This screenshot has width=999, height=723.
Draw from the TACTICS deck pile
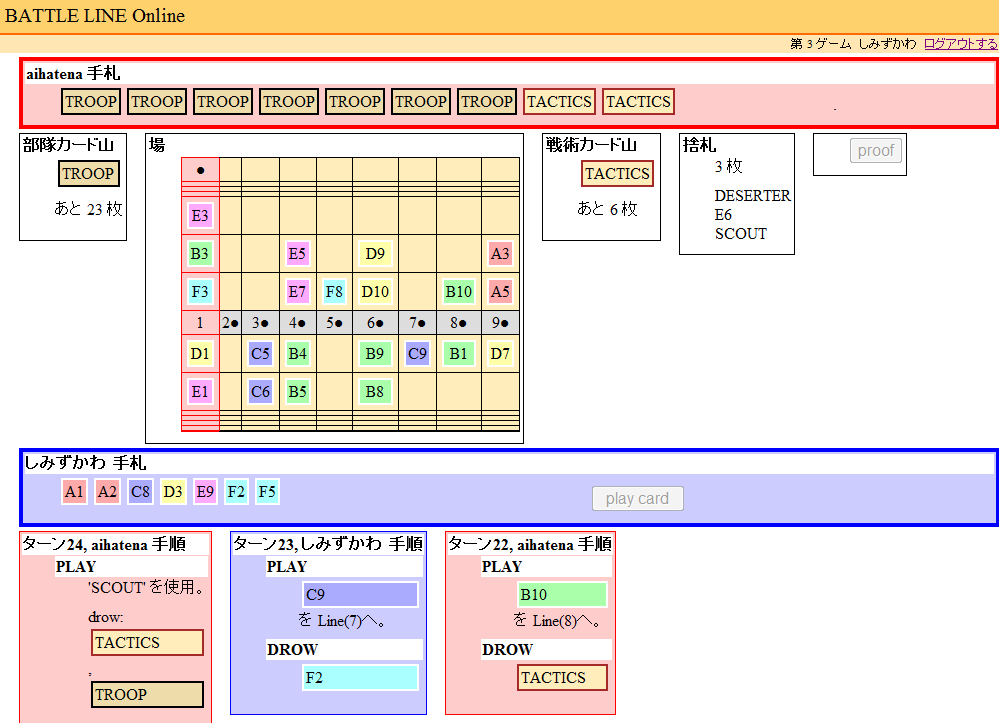pyautogui.click(x=617, y=174)
